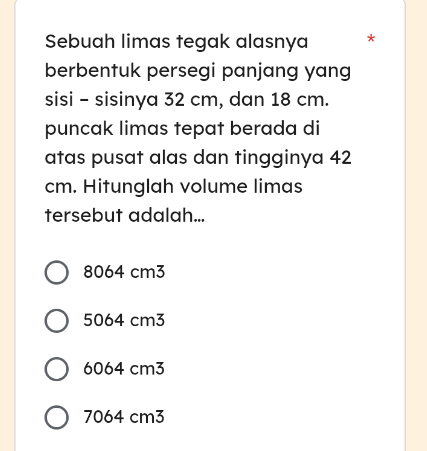Click the line "Sebuah limas tegak alasnya"
Image resolution: width=427 pixels, height=451 pixels.
(x=176, y=42)
